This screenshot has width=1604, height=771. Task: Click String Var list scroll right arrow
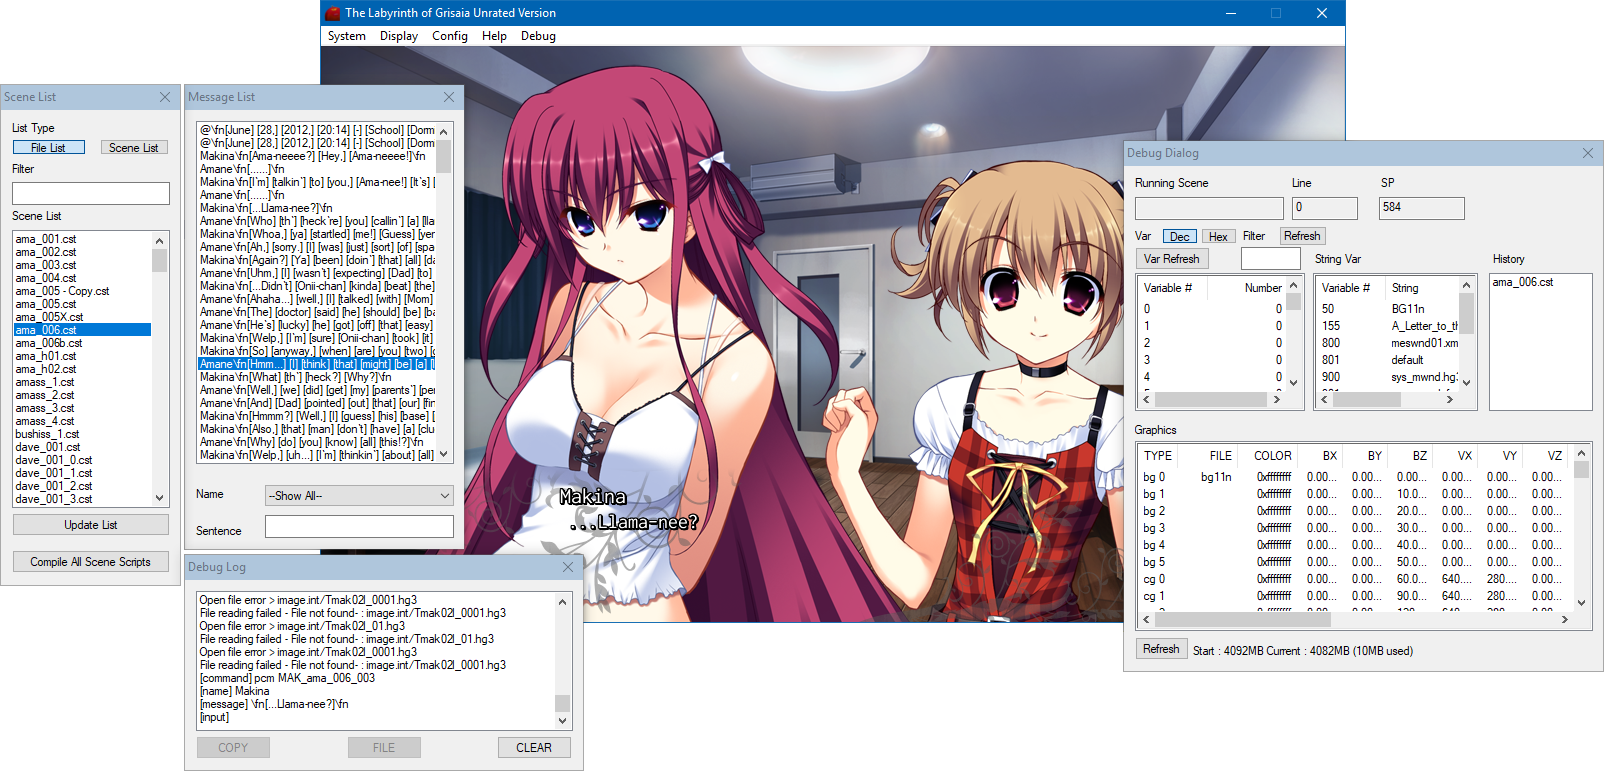1451,399
